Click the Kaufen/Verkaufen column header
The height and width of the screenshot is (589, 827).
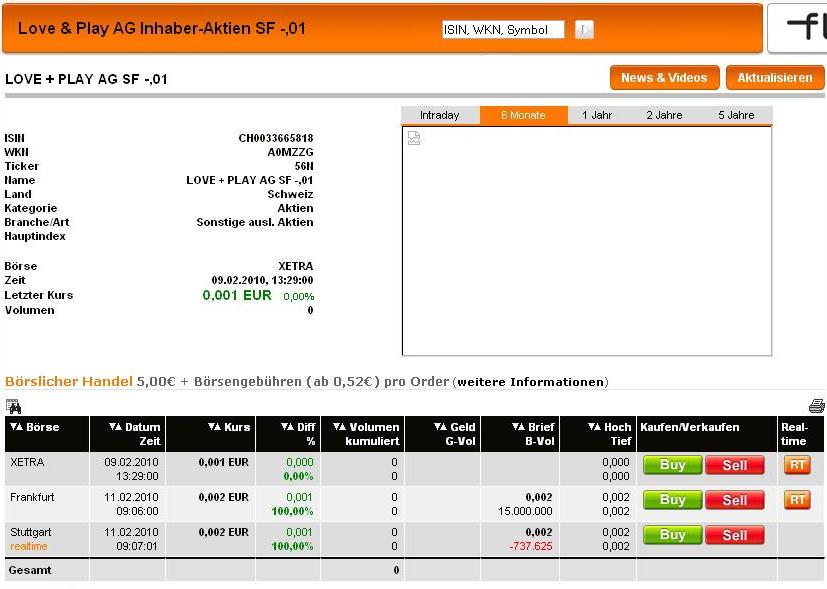(689, 427)
